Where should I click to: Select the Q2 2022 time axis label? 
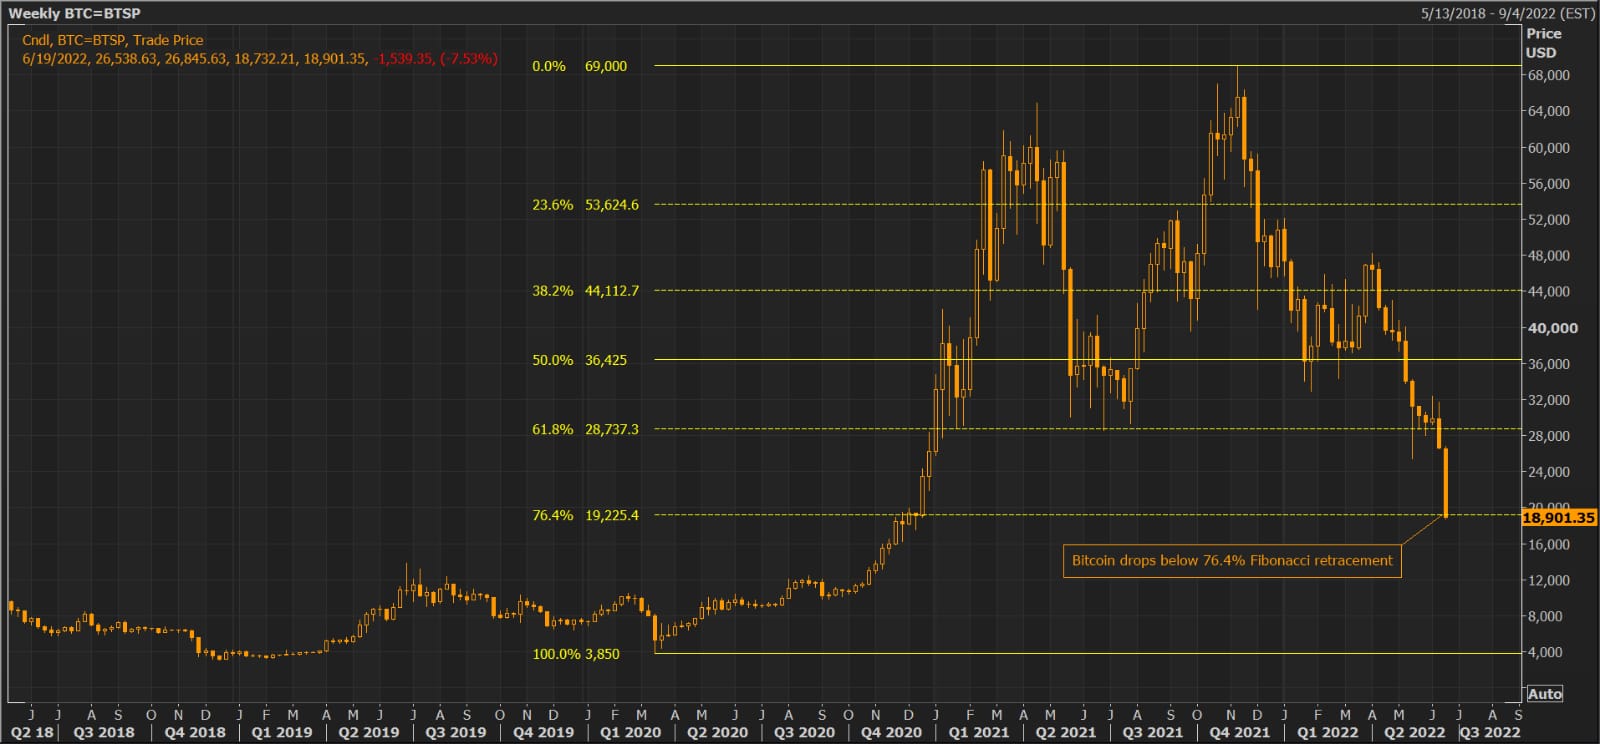click(x=1414, y=732)
